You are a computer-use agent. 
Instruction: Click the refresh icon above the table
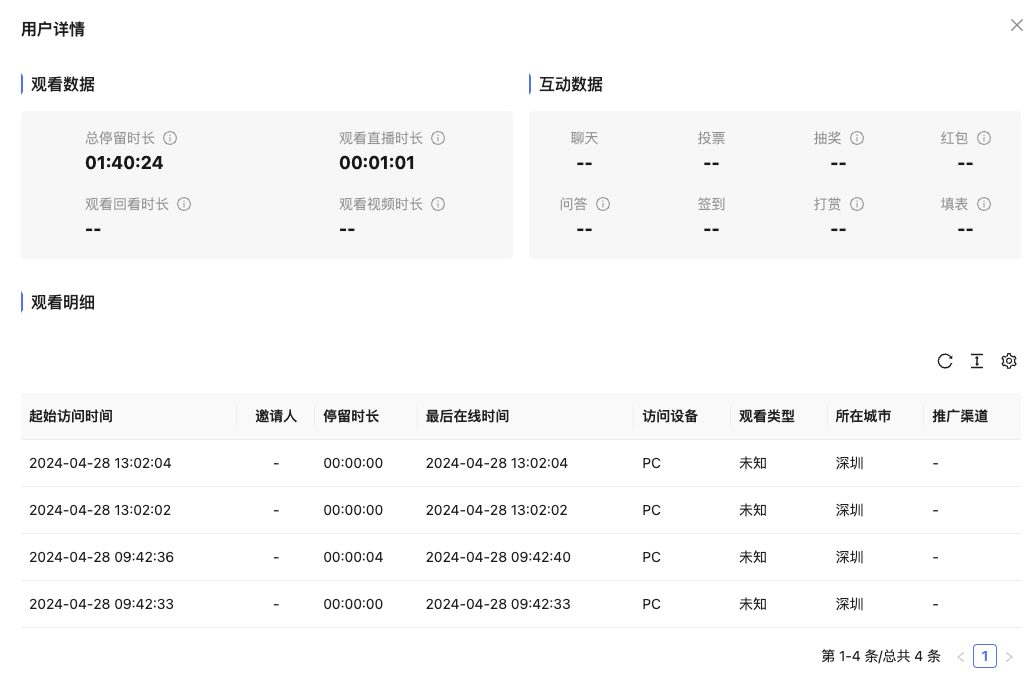[x=945, y=361]
